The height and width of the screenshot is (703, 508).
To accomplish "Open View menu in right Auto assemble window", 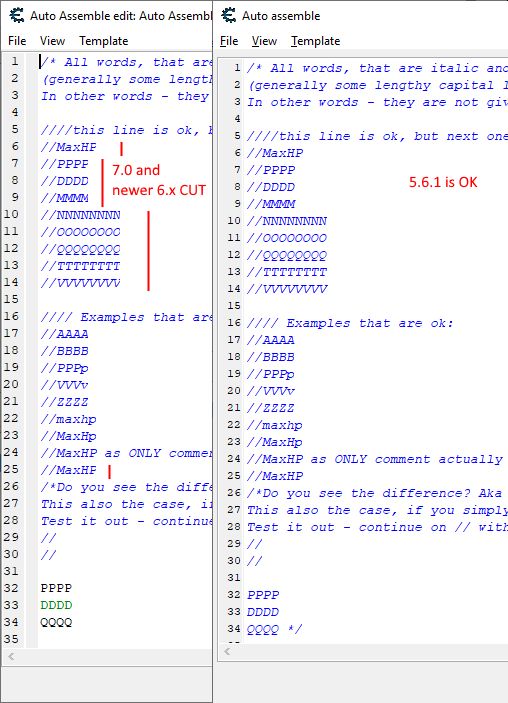I will click(x=264, y=41).
